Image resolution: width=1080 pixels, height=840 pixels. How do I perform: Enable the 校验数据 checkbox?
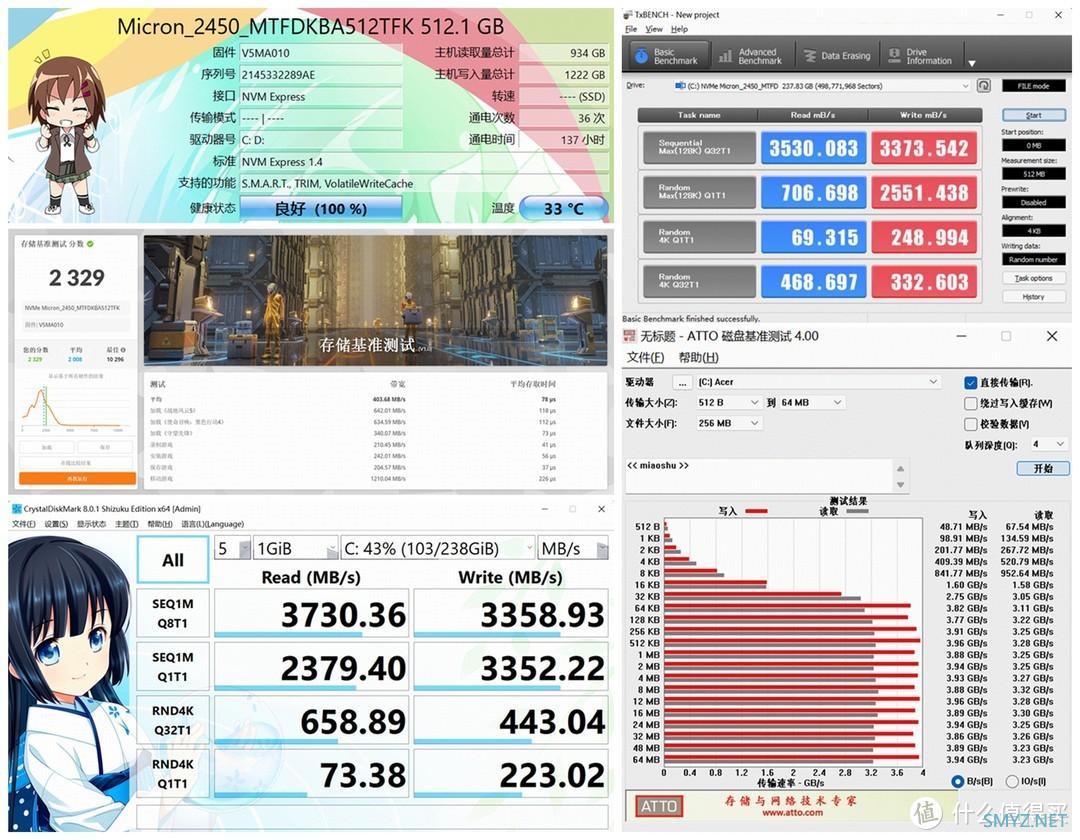click(970, 424)
